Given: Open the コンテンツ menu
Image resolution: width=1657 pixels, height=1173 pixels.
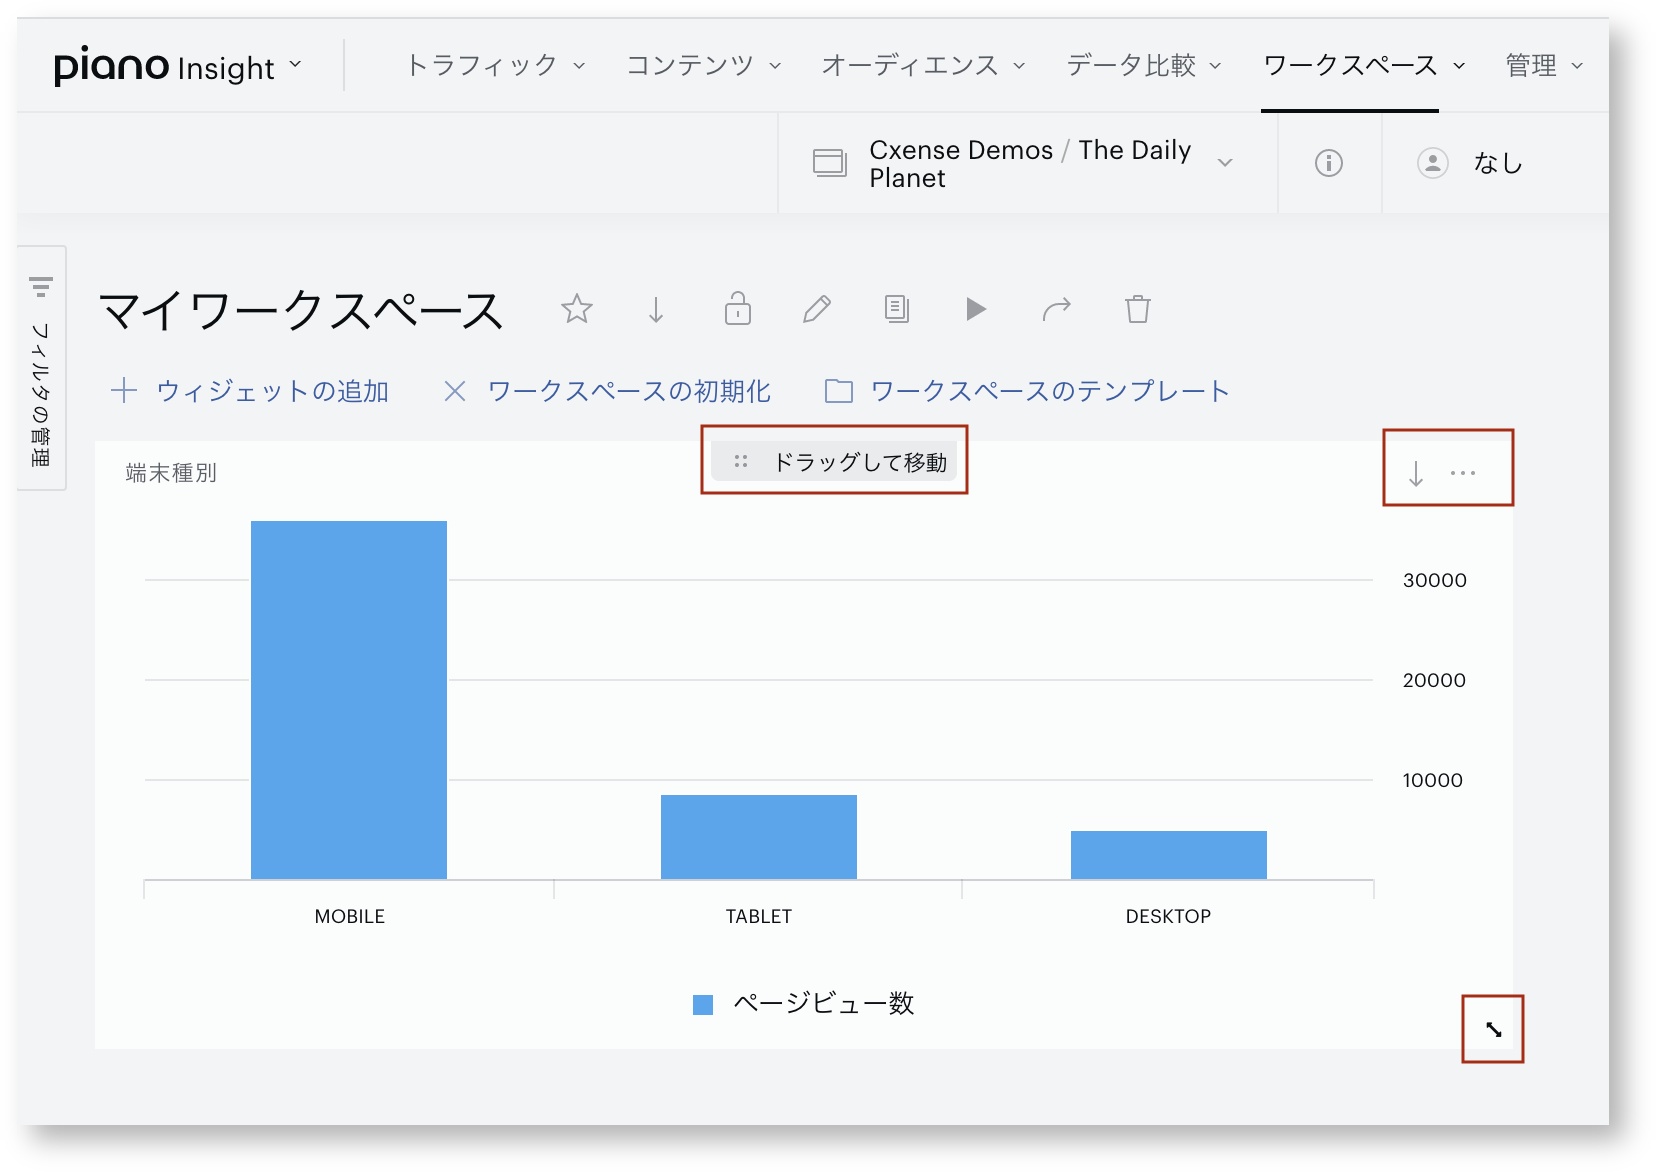Looking at the screenshot, I should tap(703, 65).
